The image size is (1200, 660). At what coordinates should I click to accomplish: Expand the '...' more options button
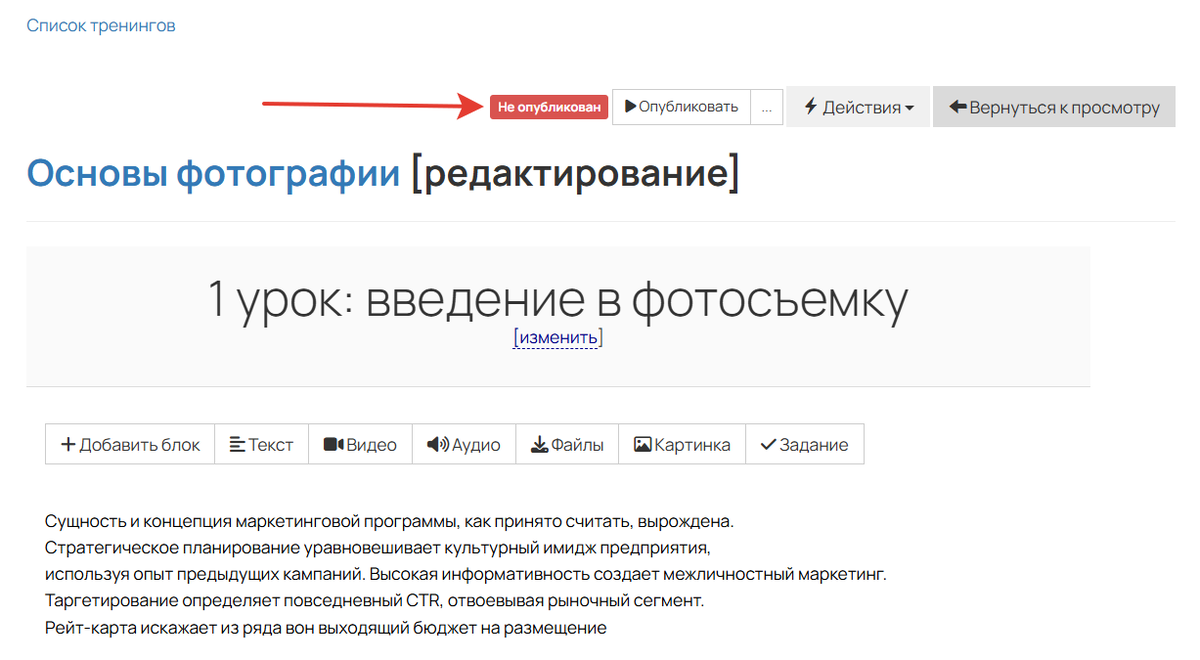[766, 106]
